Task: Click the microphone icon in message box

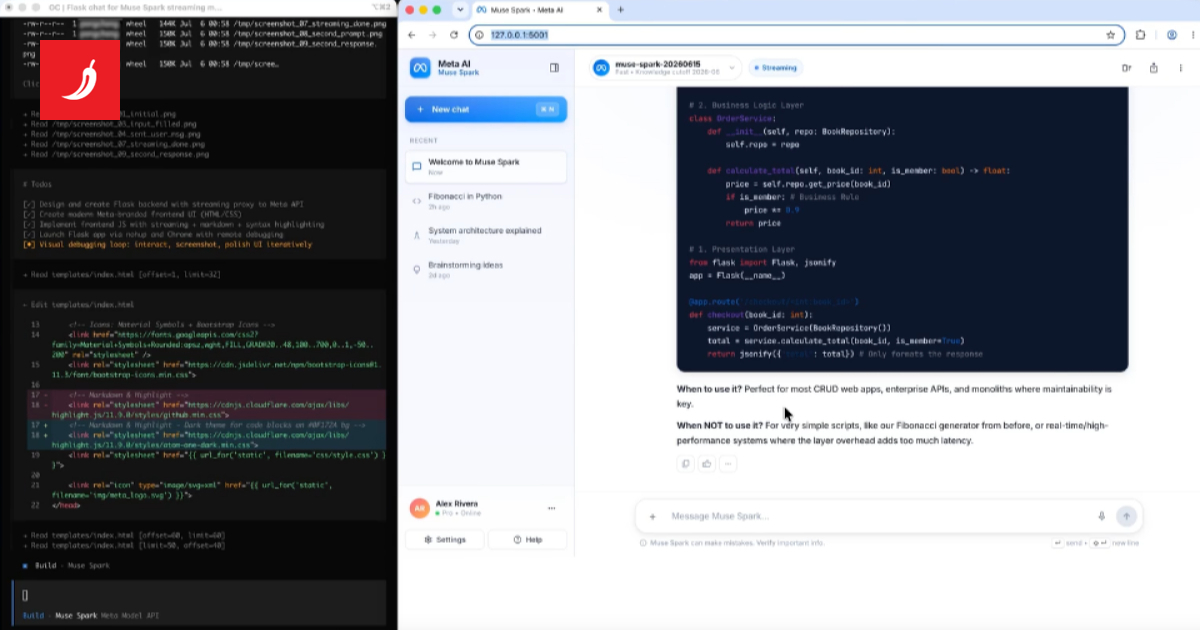Action: tap(1101, 517)
